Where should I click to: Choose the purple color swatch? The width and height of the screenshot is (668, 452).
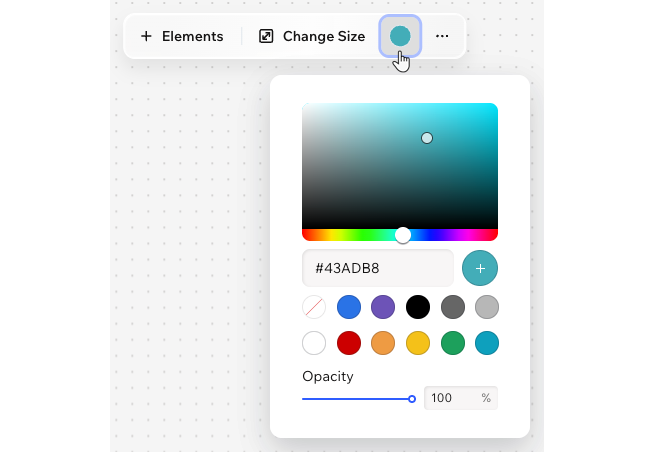coord(383,307)
